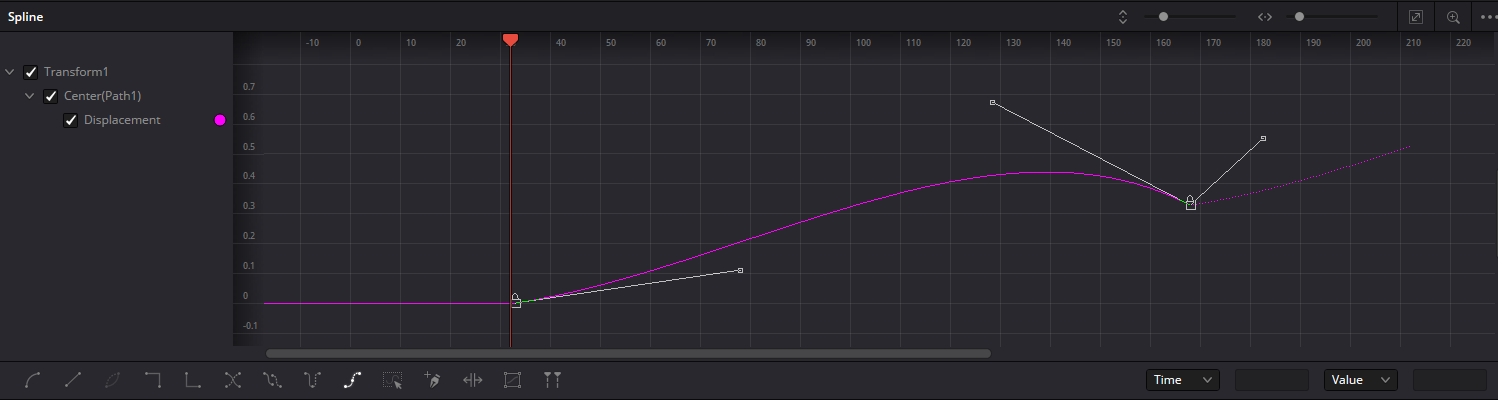
Task: Select the Time Stretch tool
Action: pos(473,380)
